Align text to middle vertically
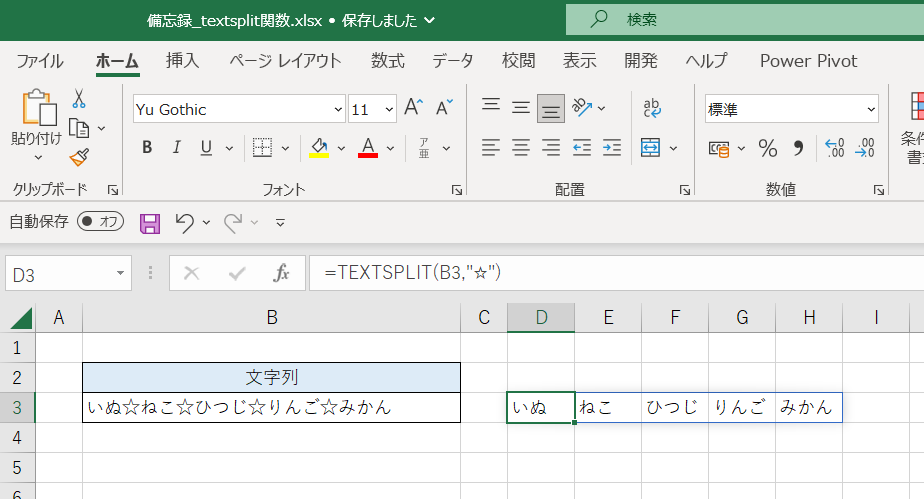This screenshot has width=924, height=499. click(x=521, y=108)
